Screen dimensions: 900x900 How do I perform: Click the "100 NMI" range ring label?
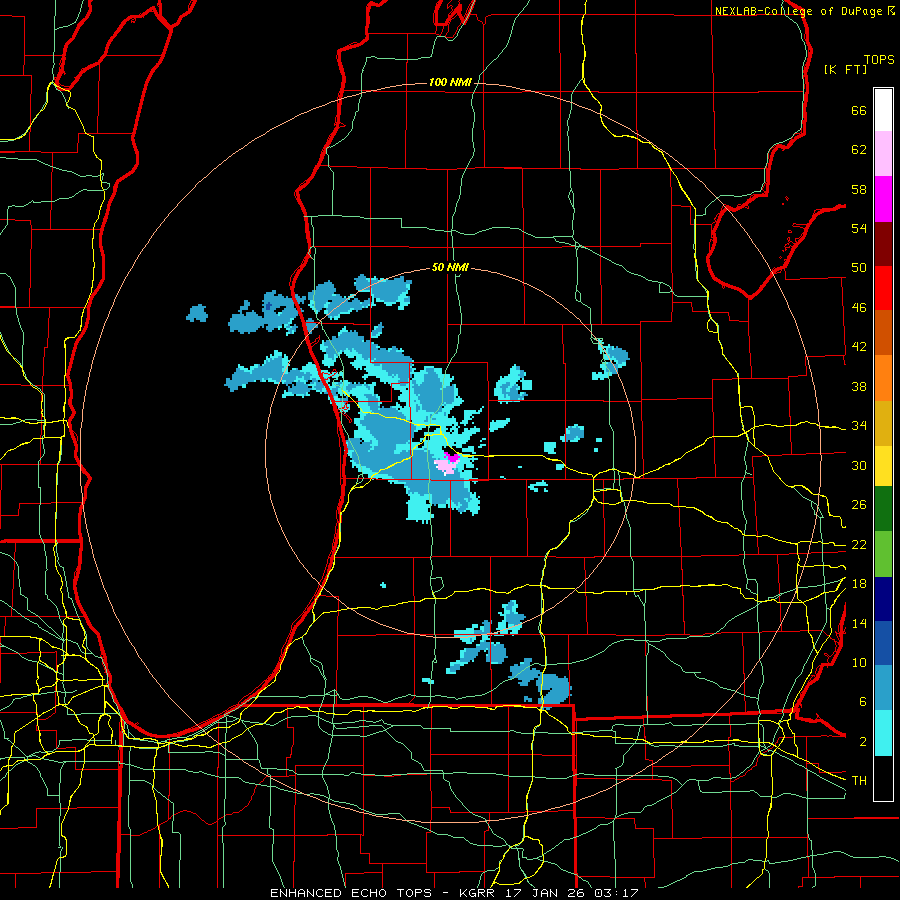tap(450, 83)
